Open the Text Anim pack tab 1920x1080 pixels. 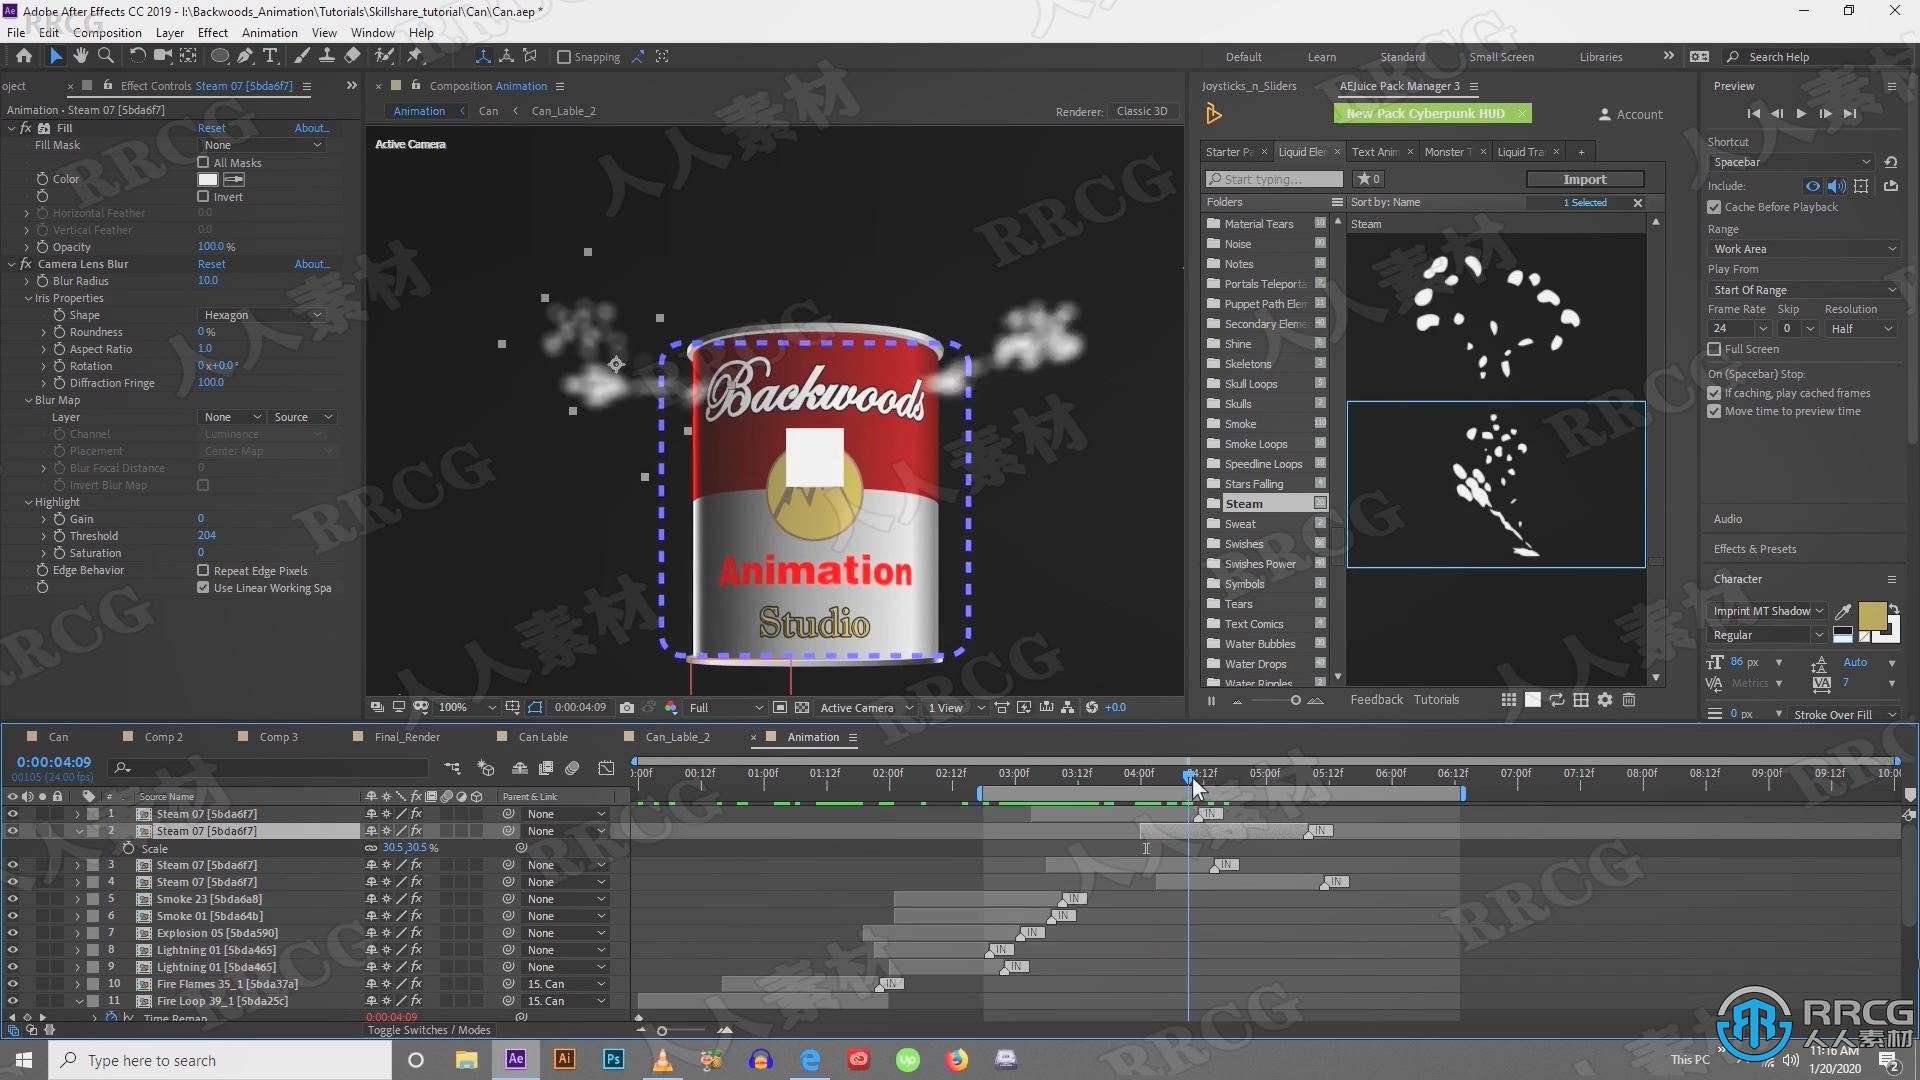click(1375, 152)
